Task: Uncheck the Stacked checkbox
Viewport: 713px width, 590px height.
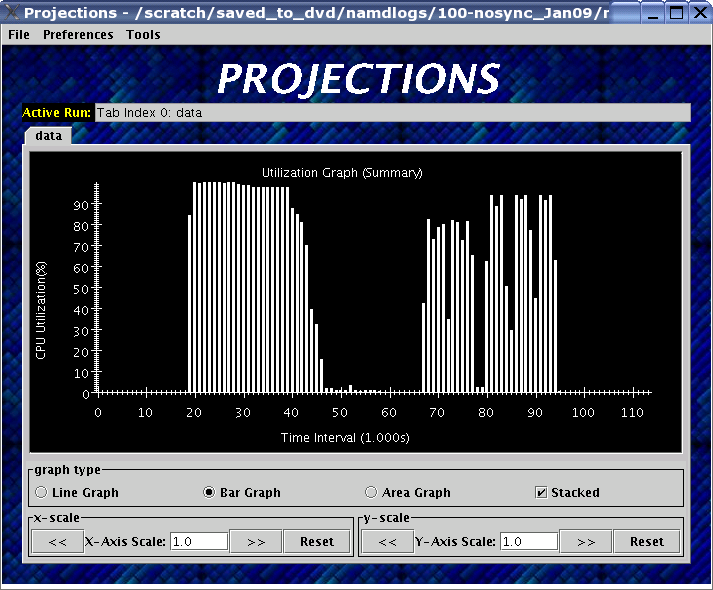Action: [x=541, y=492]
